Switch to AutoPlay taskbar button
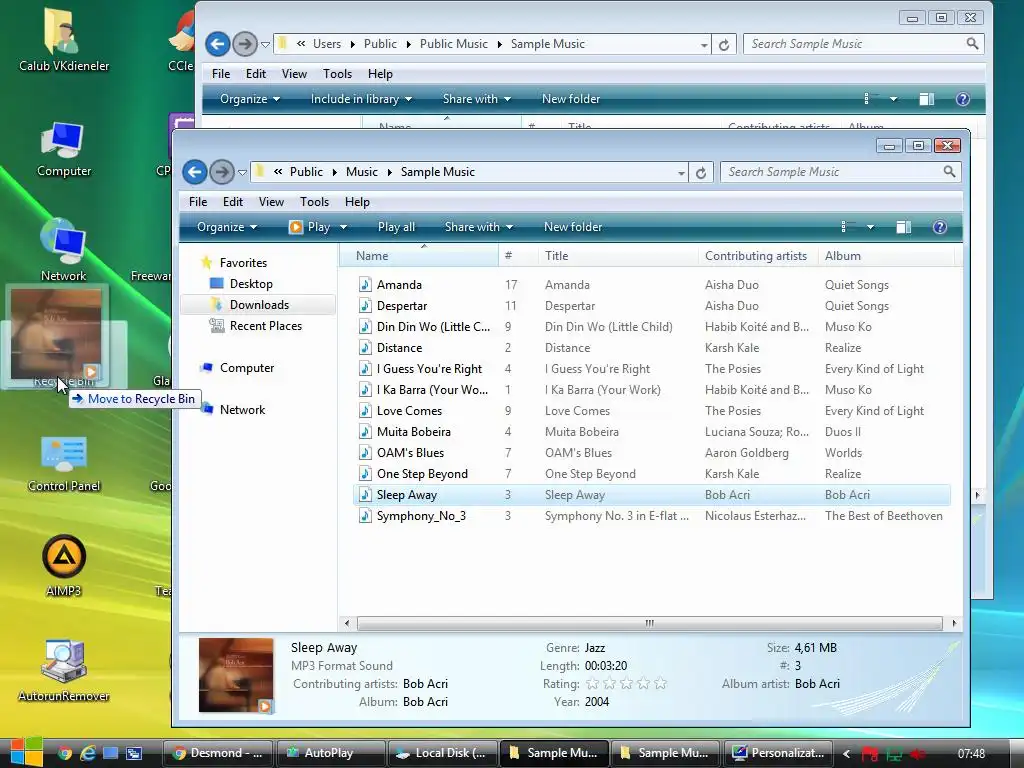Image resolution: width=1024 pixels, height=768 pixels. coord(331,753)
